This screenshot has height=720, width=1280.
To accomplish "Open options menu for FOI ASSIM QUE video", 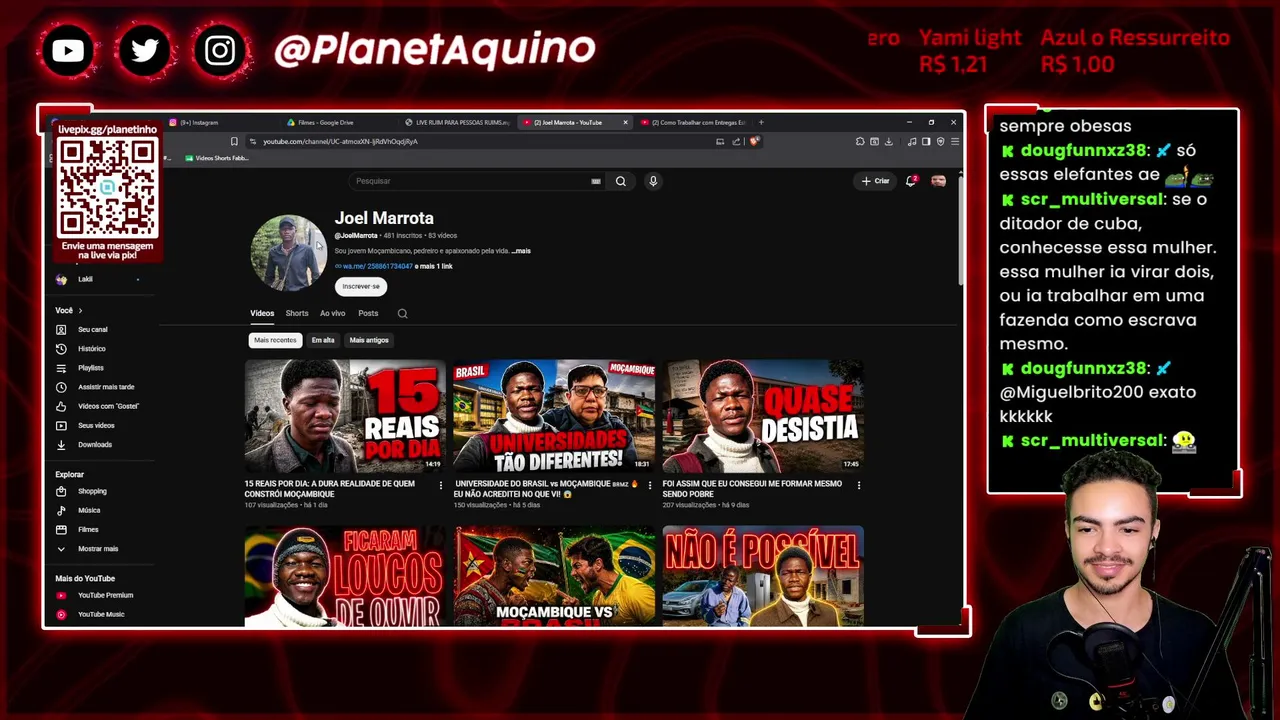I will [x=859, y=486].
